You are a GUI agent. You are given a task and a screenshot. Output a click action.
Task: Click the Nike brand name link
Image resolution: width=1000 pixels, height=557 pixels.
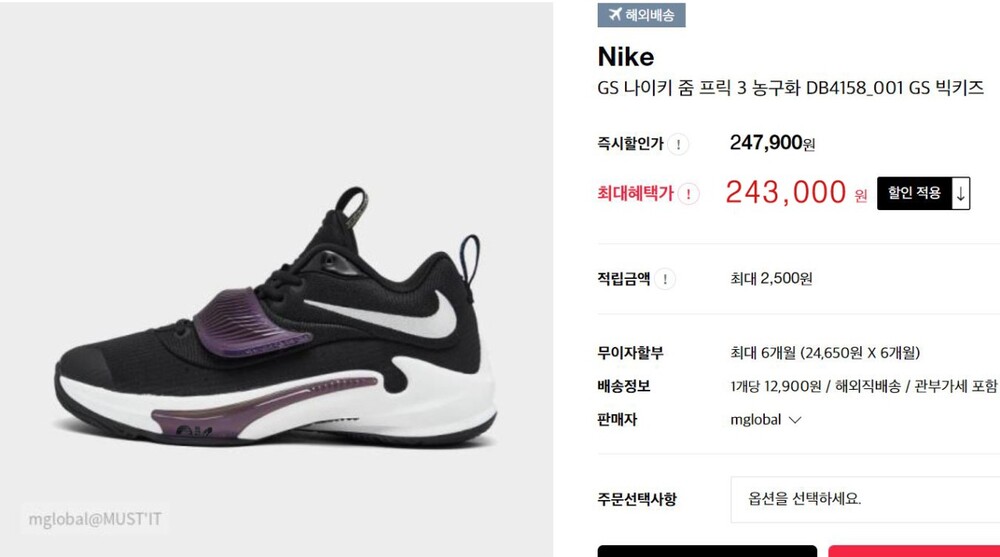pos(626,57)
